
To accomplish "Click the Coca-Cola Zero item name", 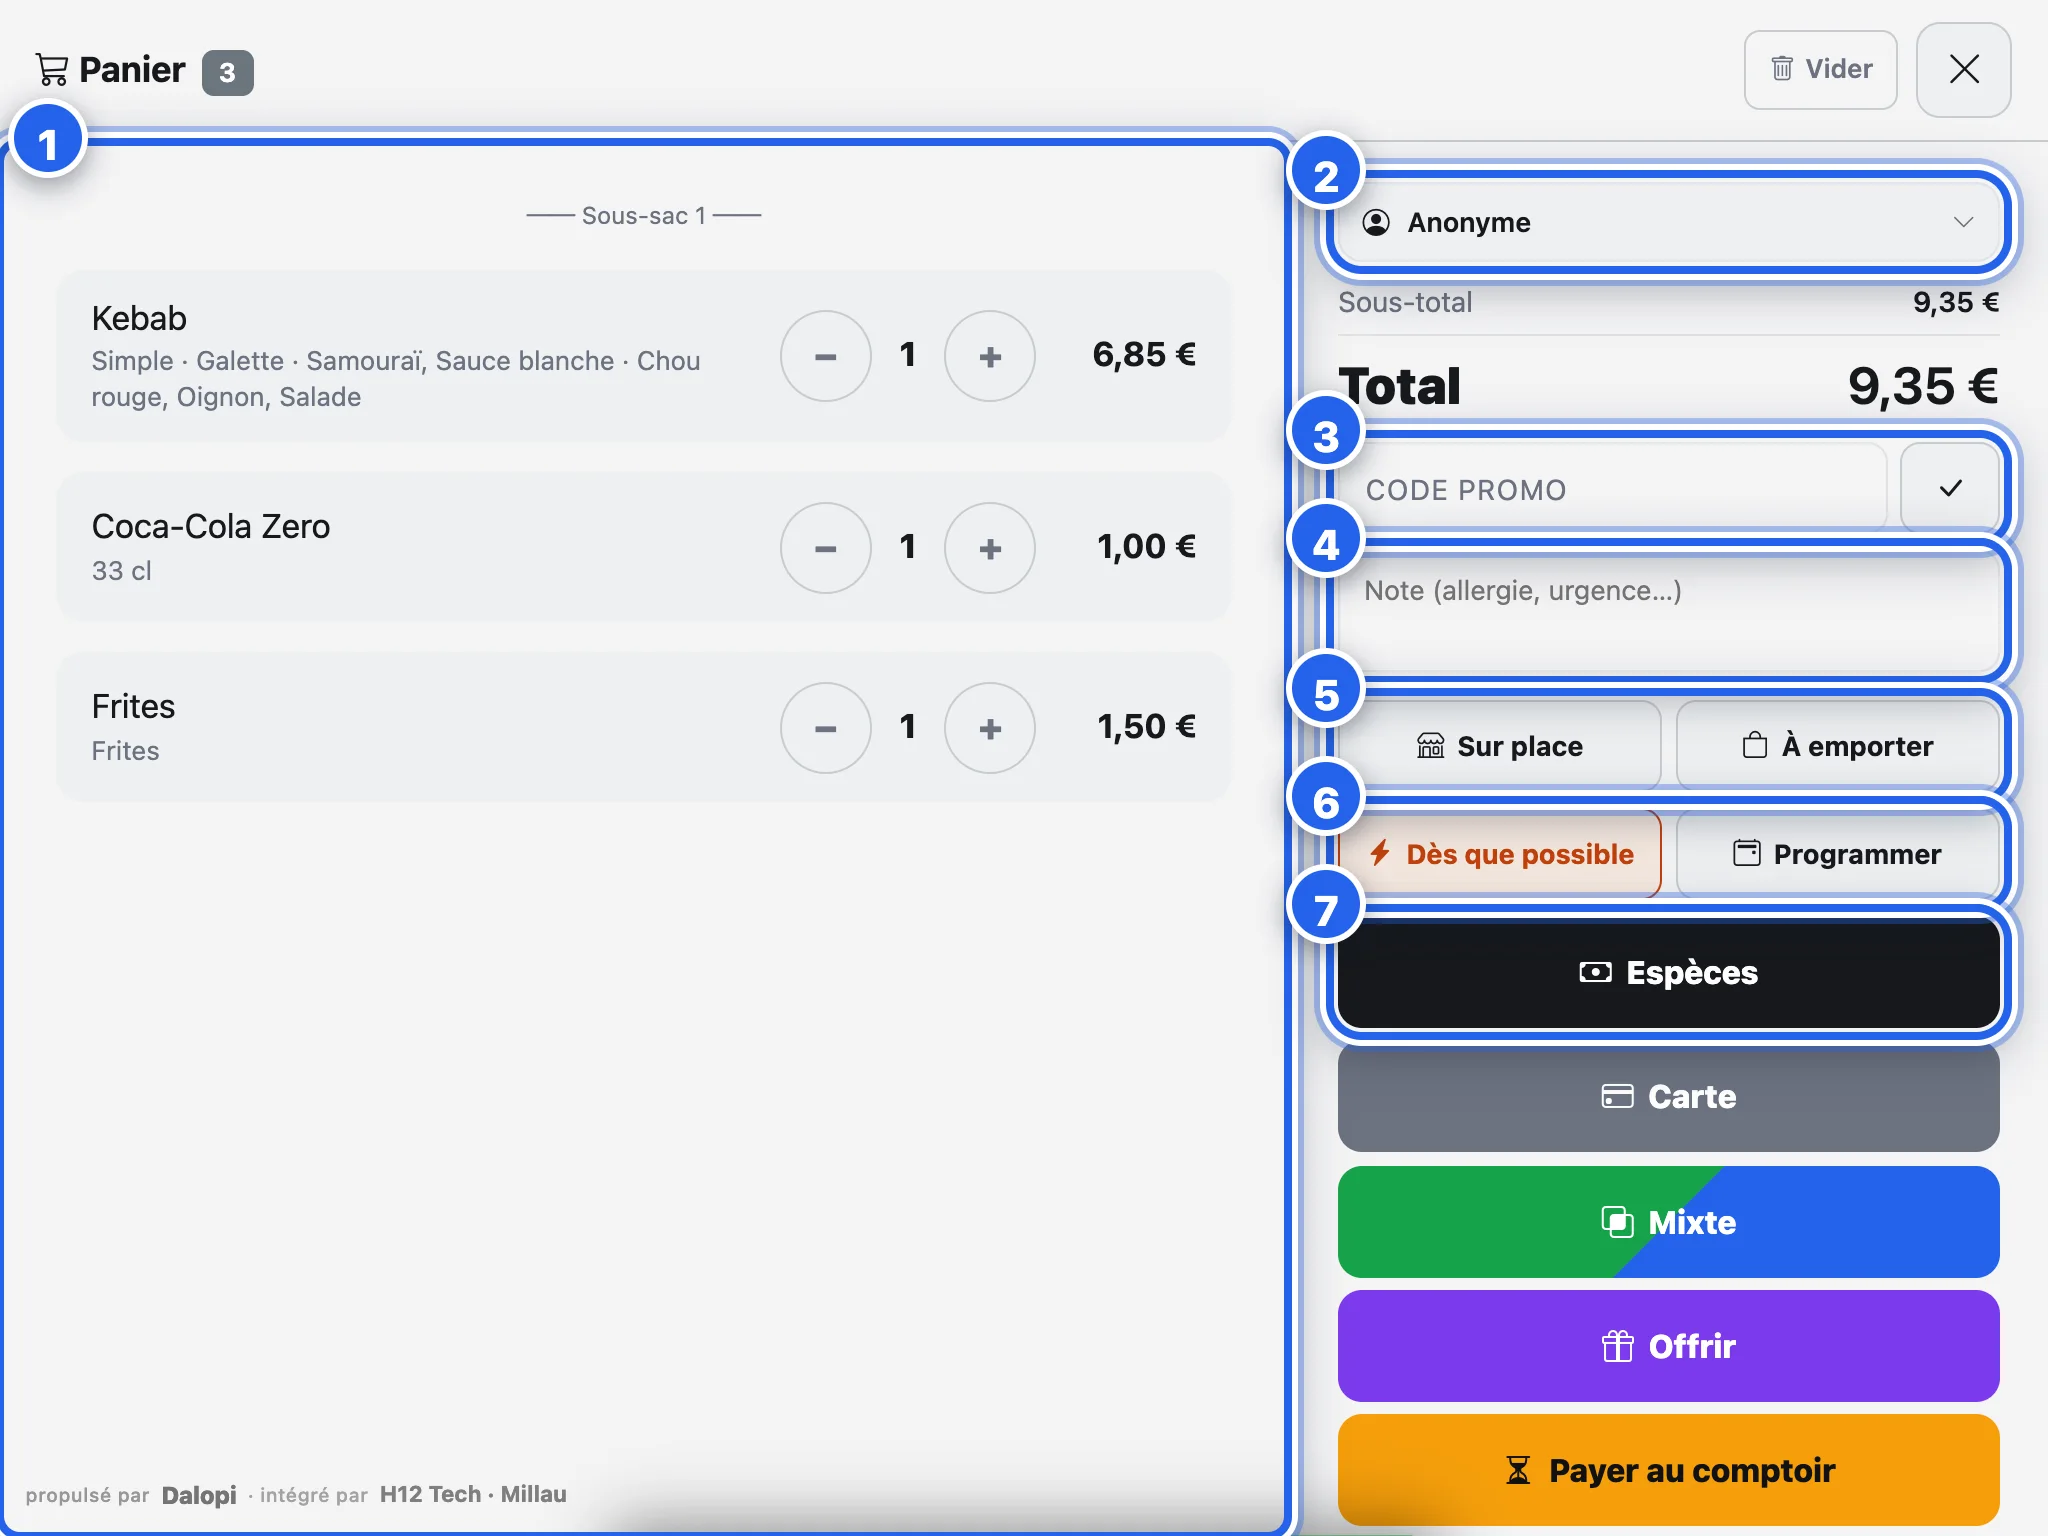I will pos(211,526).
